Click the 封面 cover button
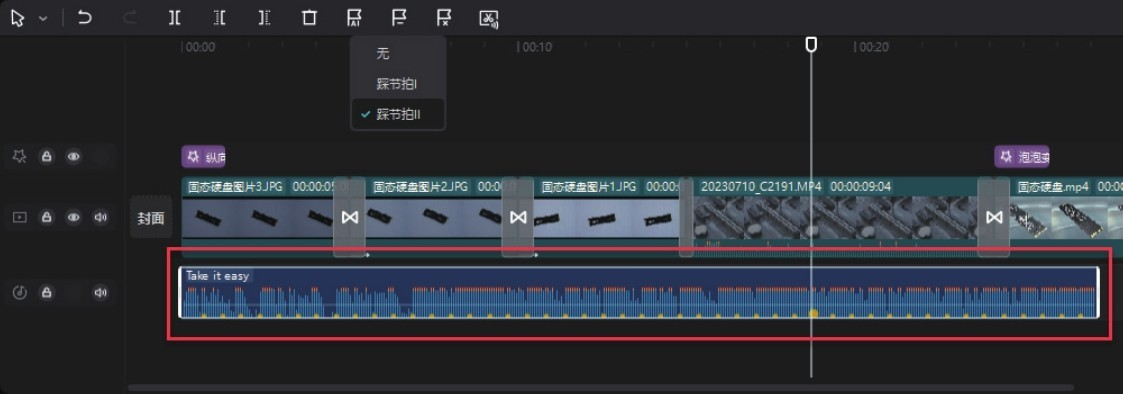This screenshot has height=394, width=1123. [151, 218]
